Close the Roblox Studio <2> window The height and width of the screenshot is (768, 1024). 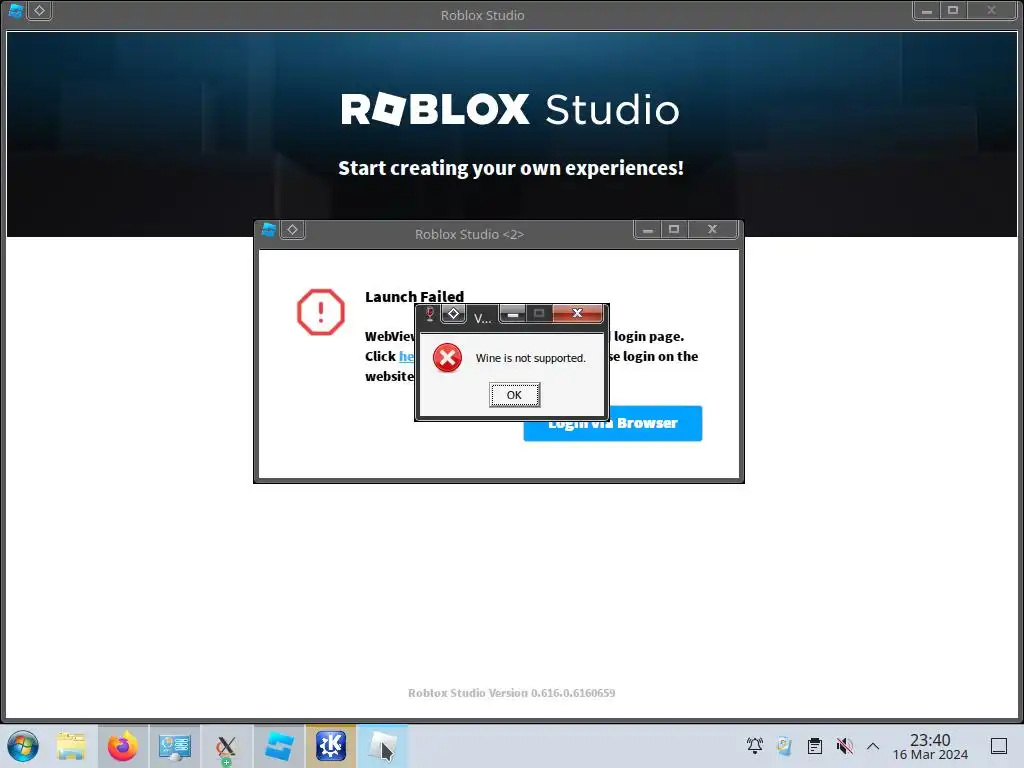point(712,229)
